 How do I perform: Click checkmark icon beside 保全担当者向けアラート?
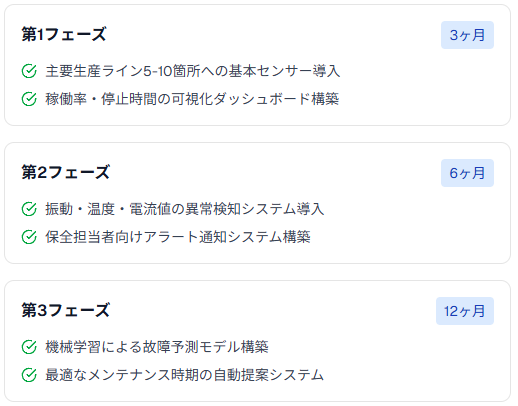[x=29, y=237]
